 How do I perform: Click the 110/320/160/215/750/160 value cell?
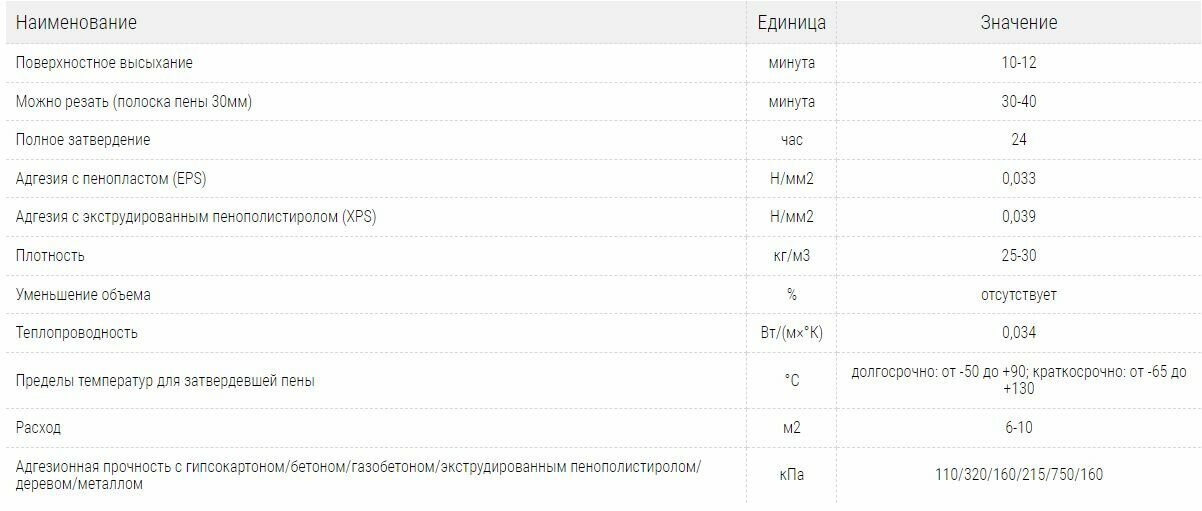click(1018, 474)
